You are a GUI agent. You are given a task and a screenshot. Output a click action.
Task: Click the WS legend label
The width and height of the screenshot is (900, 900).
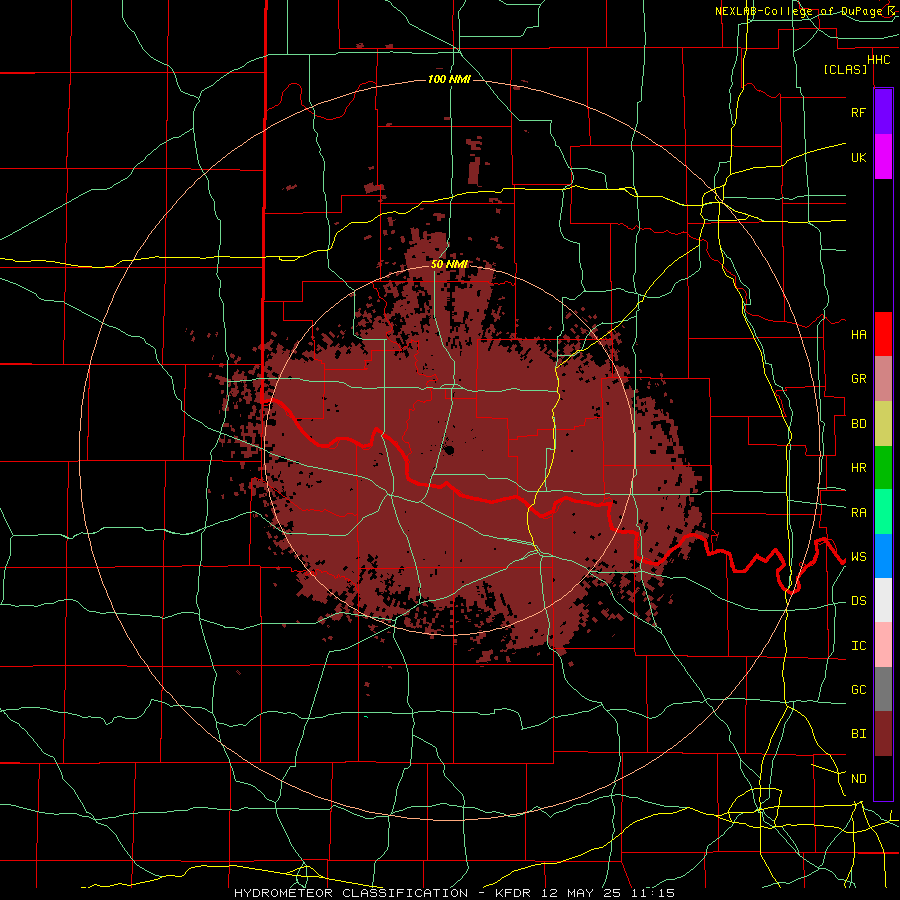click(858, 557)
